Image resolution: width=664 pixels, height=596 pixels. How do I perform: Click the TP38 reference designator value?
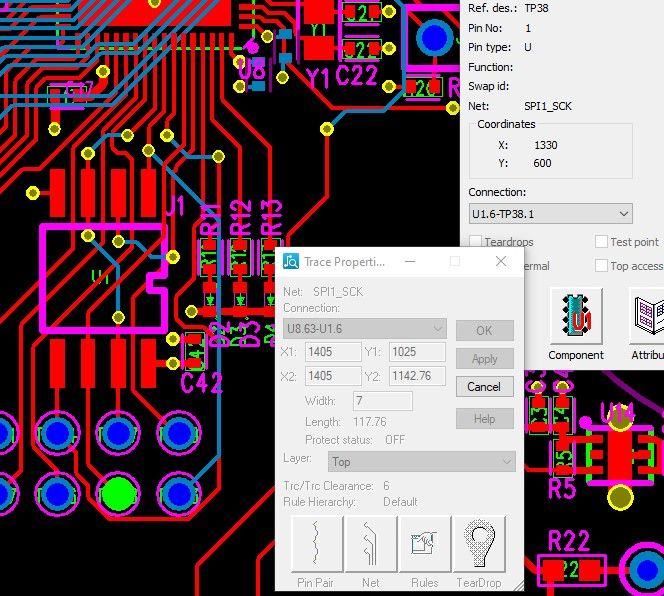(x=536, y=8)
